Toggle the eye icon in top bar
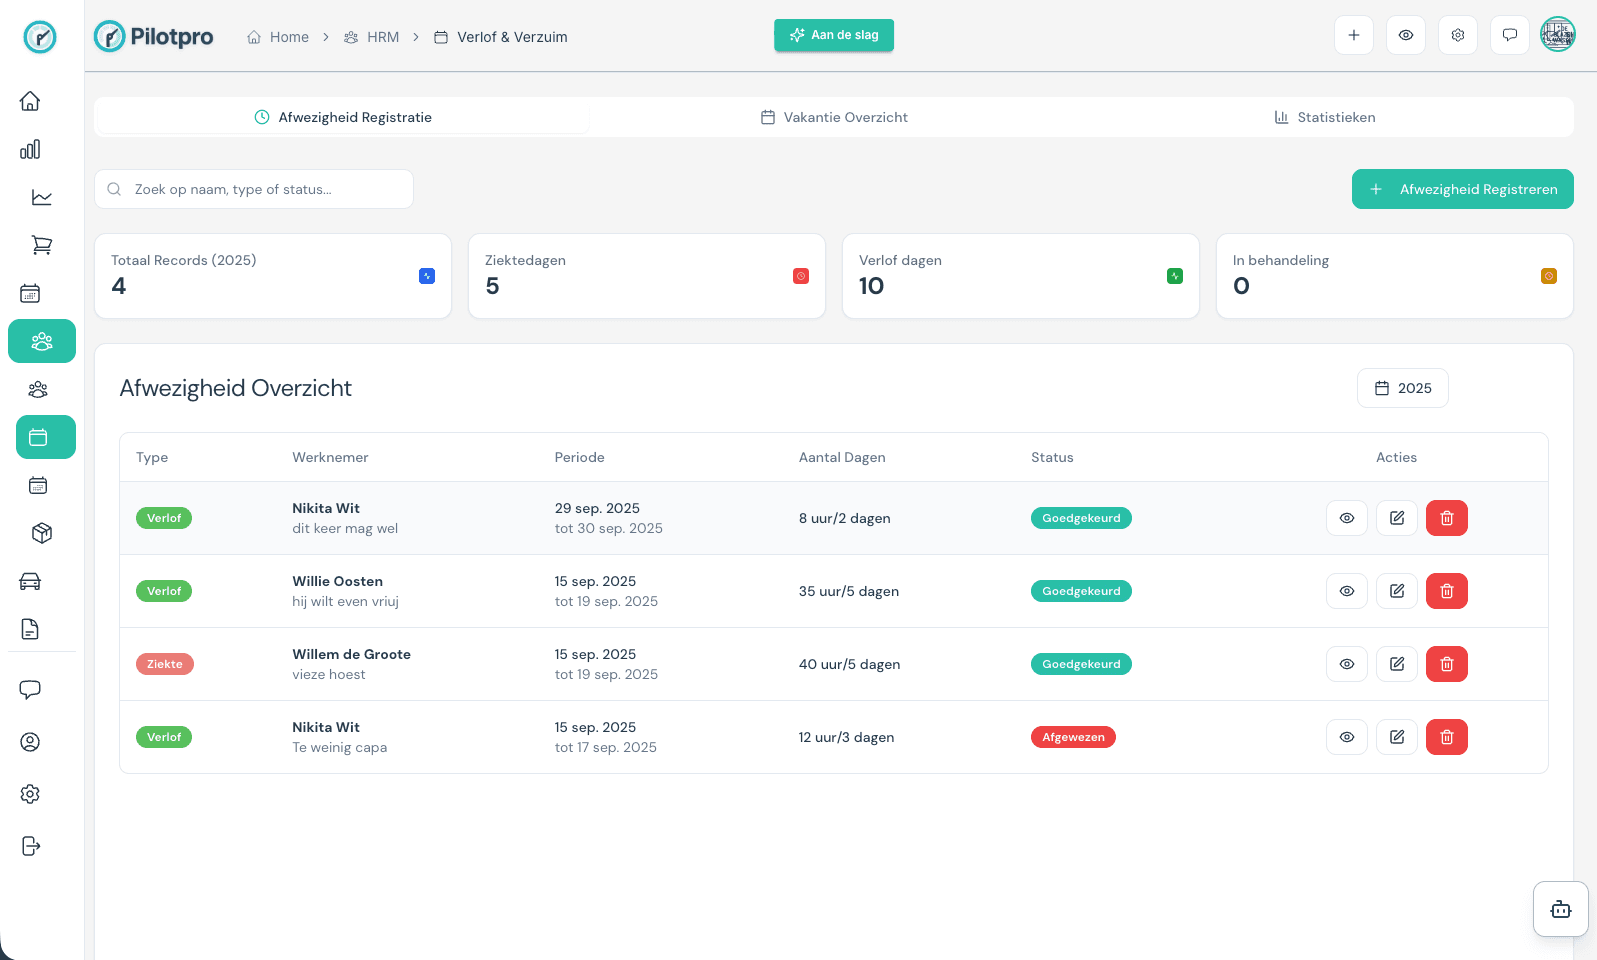 [x=1405, y=35]
